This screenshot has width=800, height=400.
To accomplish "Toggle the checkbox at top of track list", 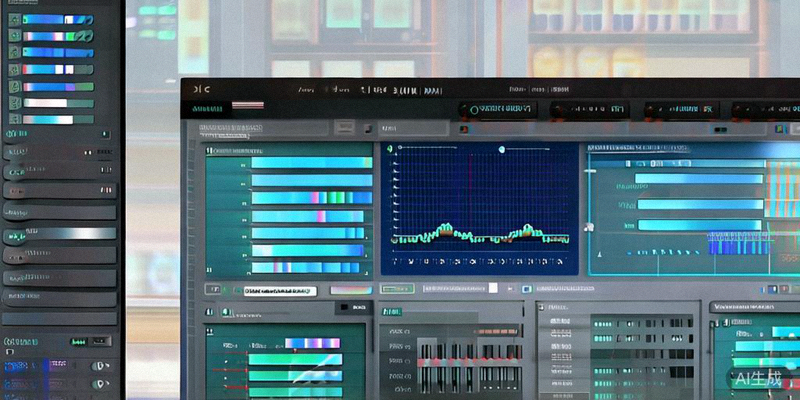I will [x=209, y=151].
